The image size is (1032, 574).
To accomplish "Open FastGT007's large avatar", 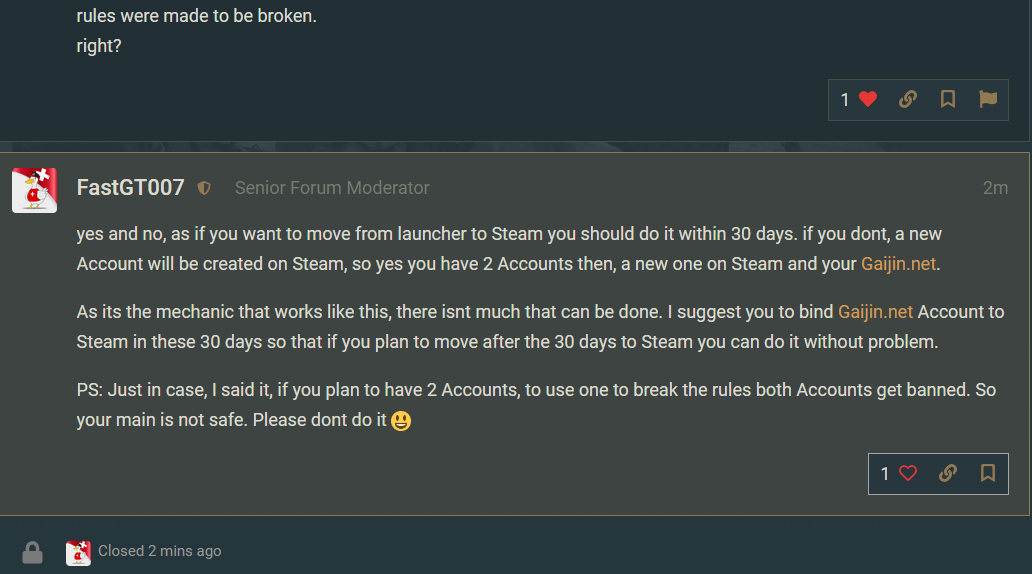I will (34, 190).
